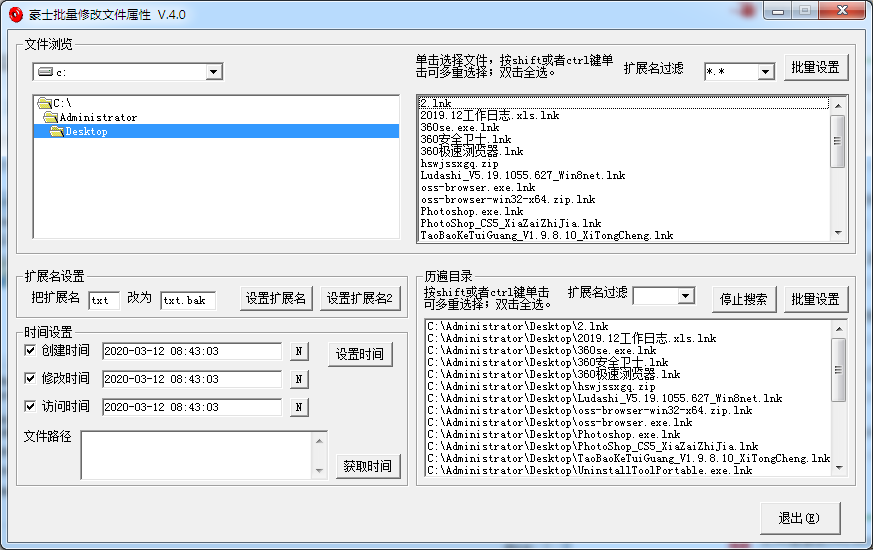Image resolution: width=873 pixels, height=550 pixels.
Task: Select Desktop\360安全卫士.lnk path row
Action: click(629, 362)
